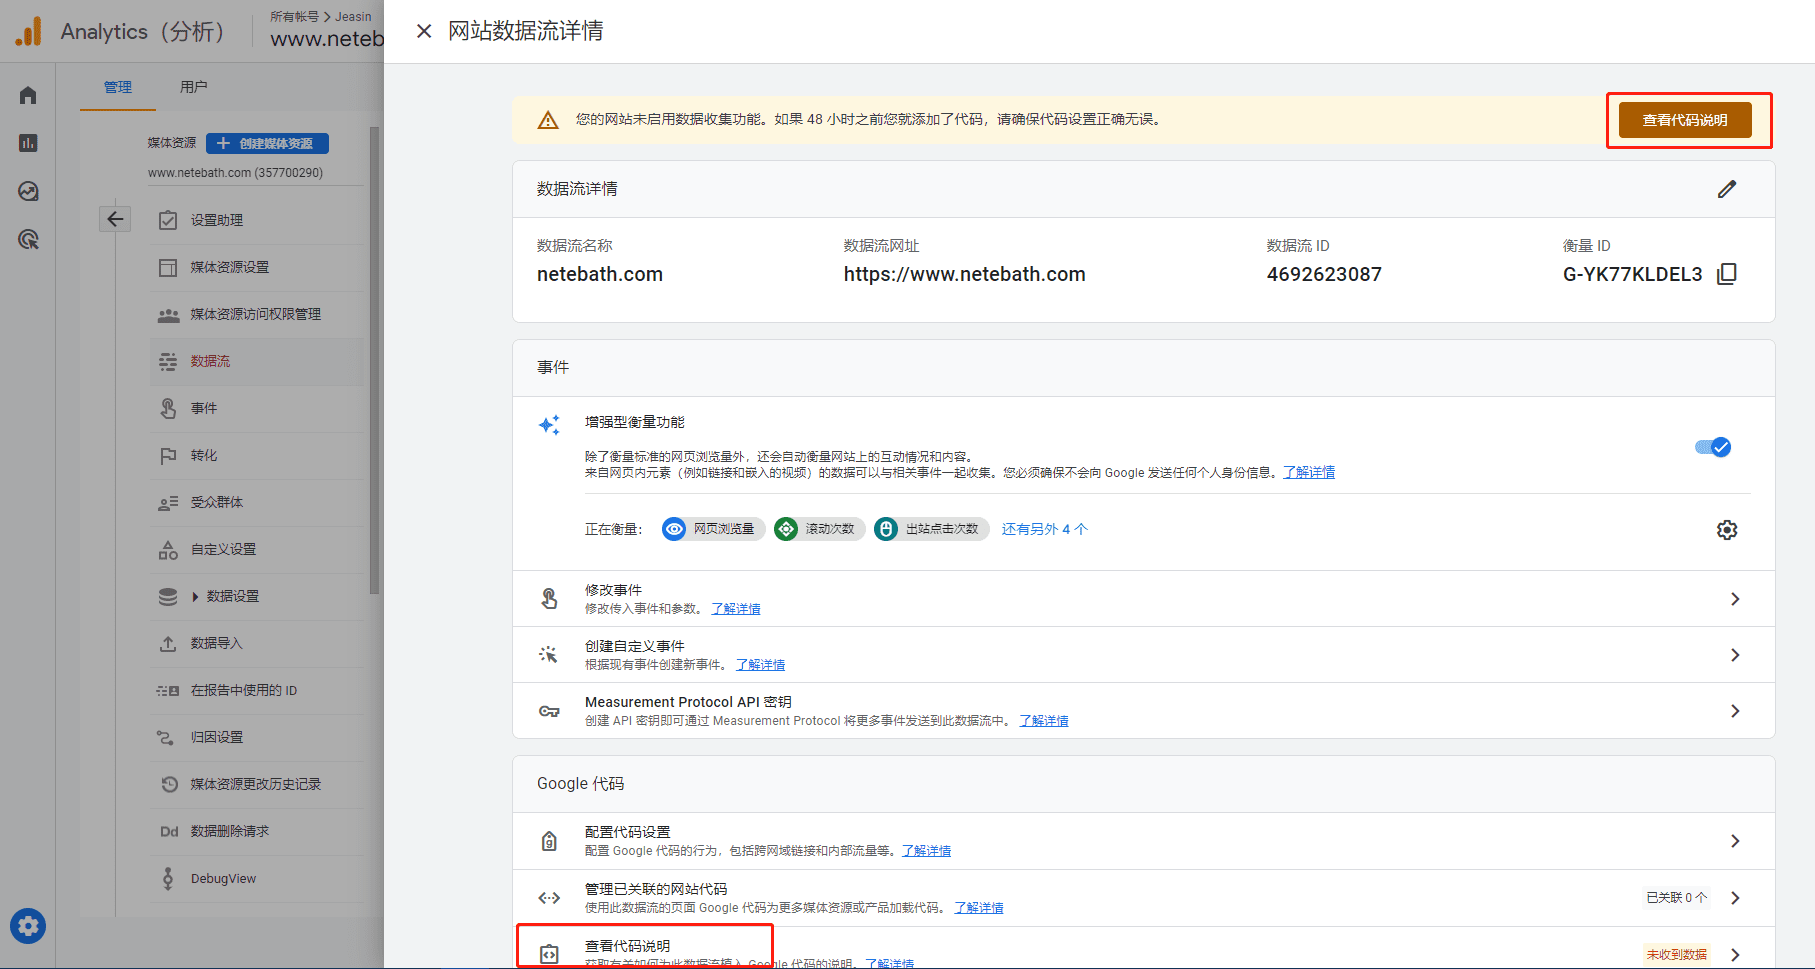Click the 创建媒体资源 button
The height and width of the screenshot is (969, 1815).
tap(267, 143)
